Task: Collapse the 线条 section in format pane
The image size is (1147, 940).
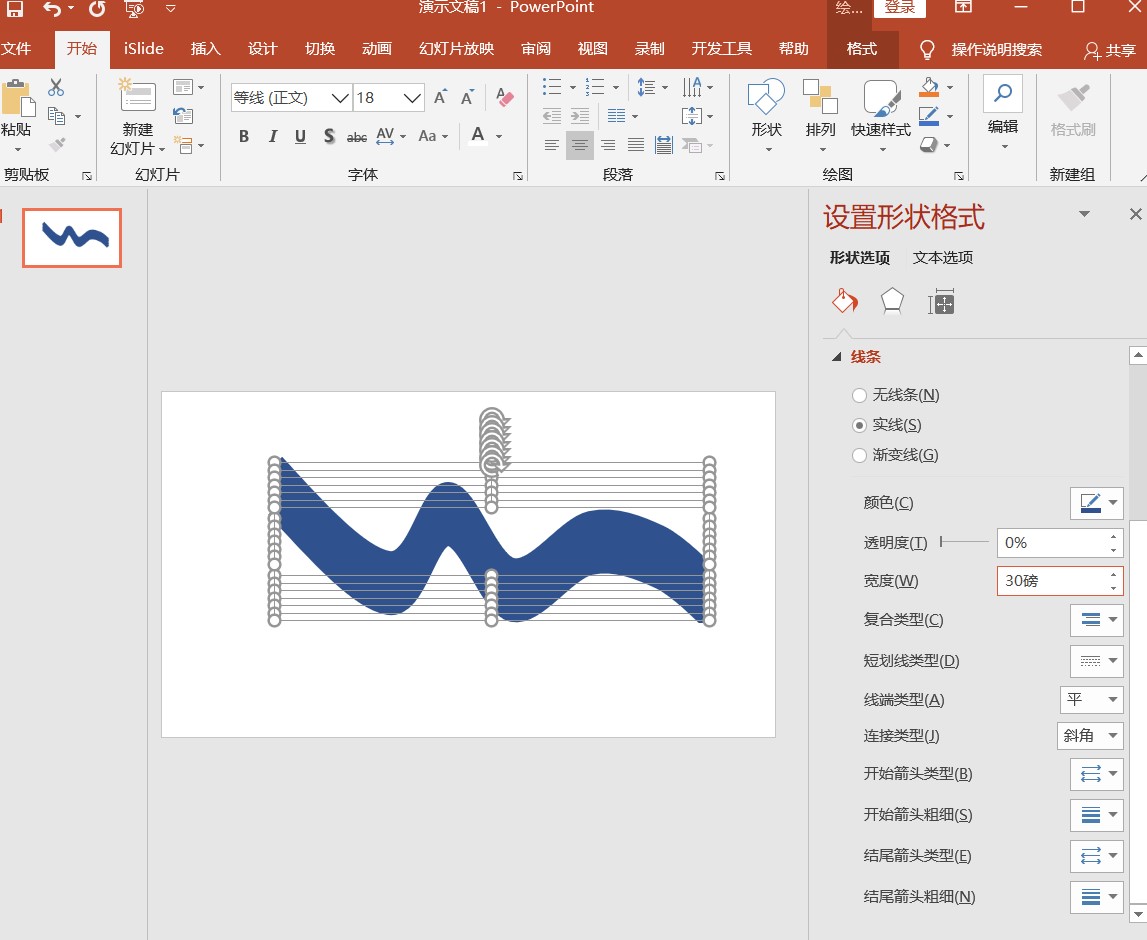Action: pyautogui.click(x=837, y=357)
